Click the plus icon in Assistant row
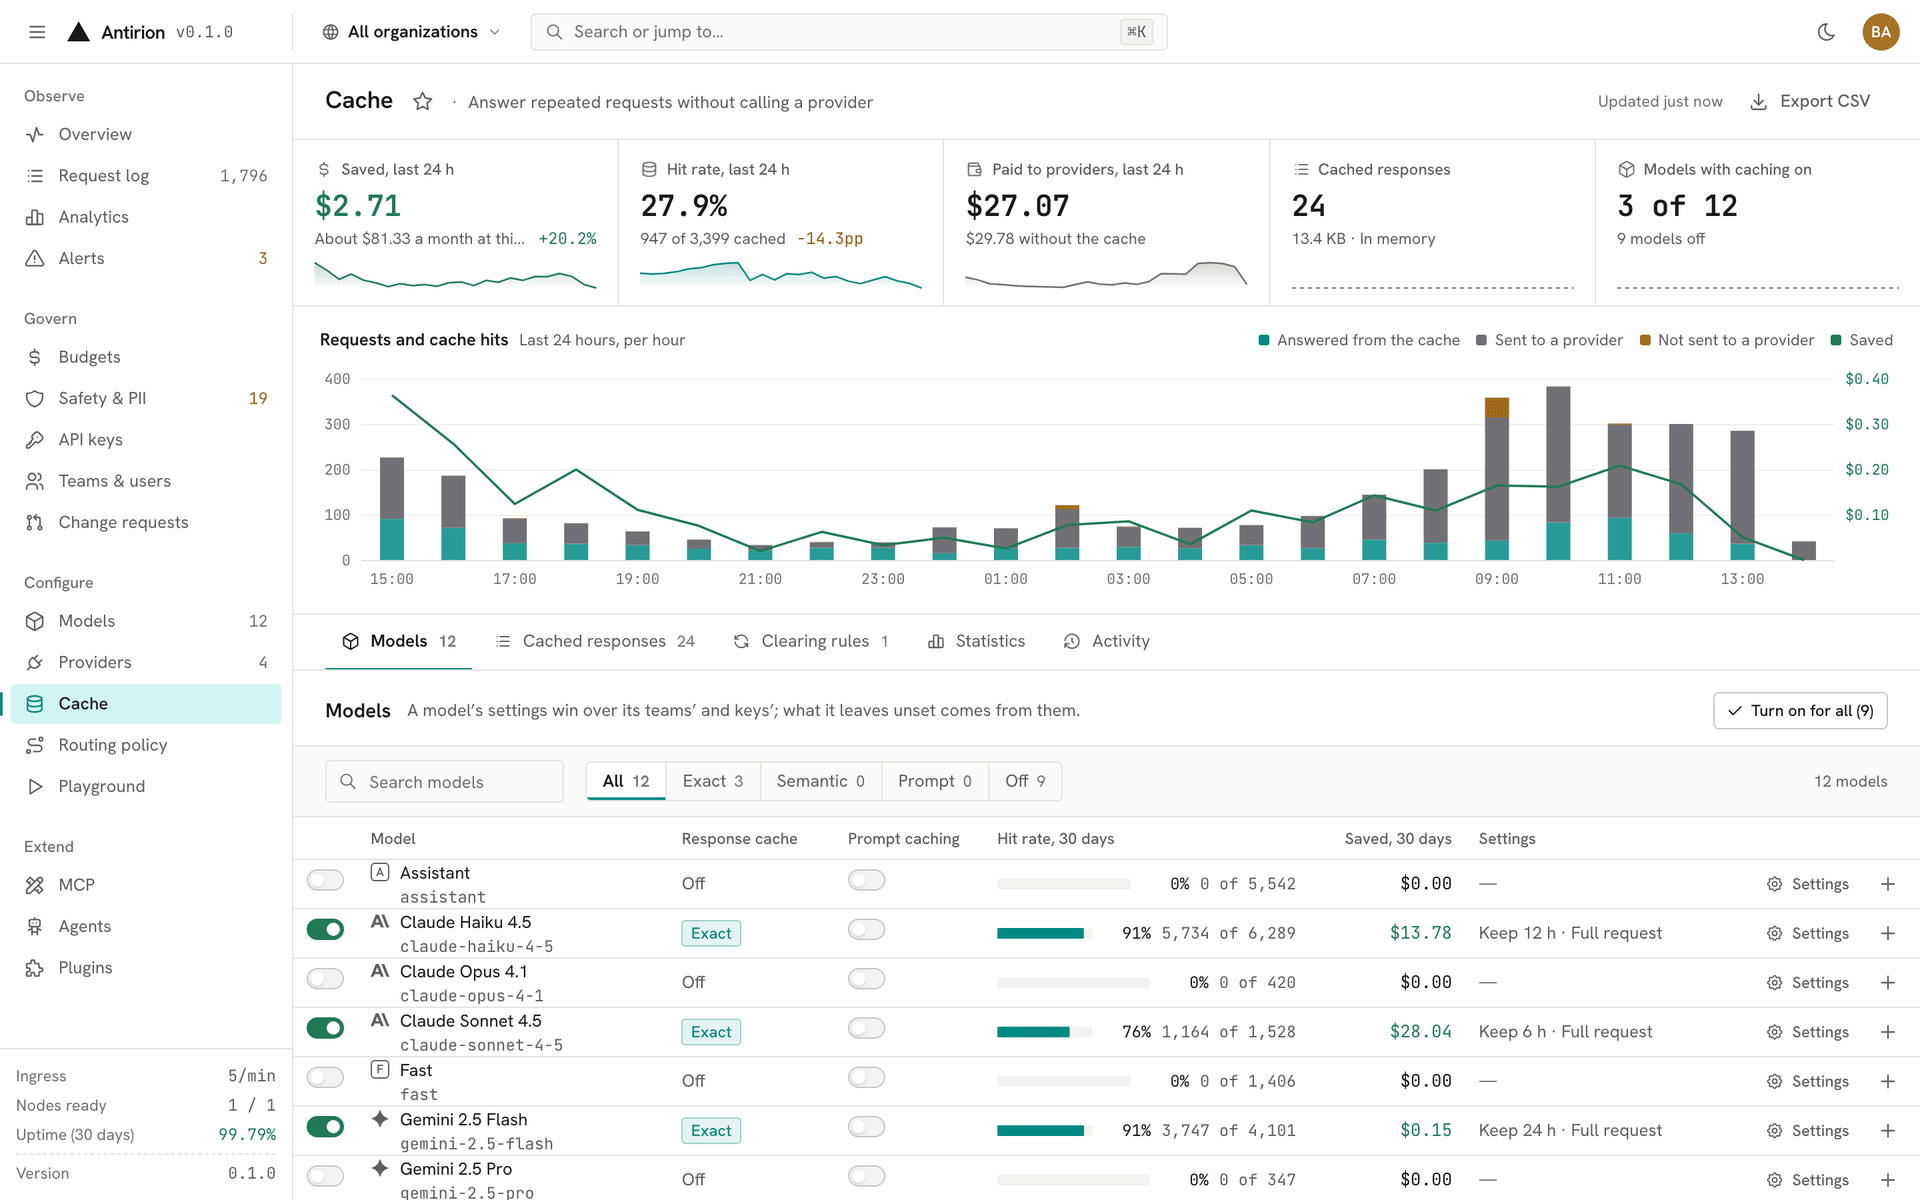 [1887, 884]
